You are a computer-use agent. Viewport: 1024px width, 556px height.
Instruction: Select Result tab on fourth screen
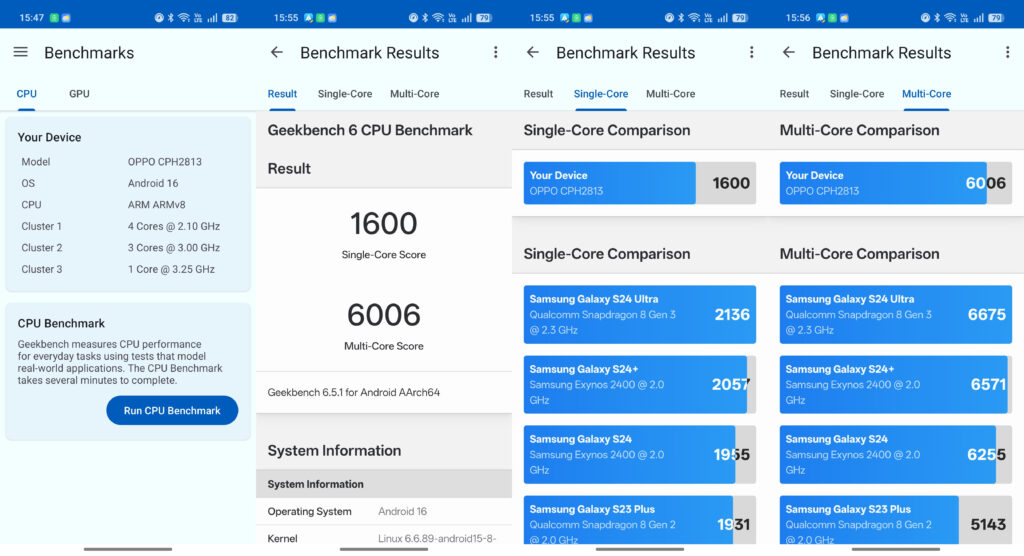point(794,94)
